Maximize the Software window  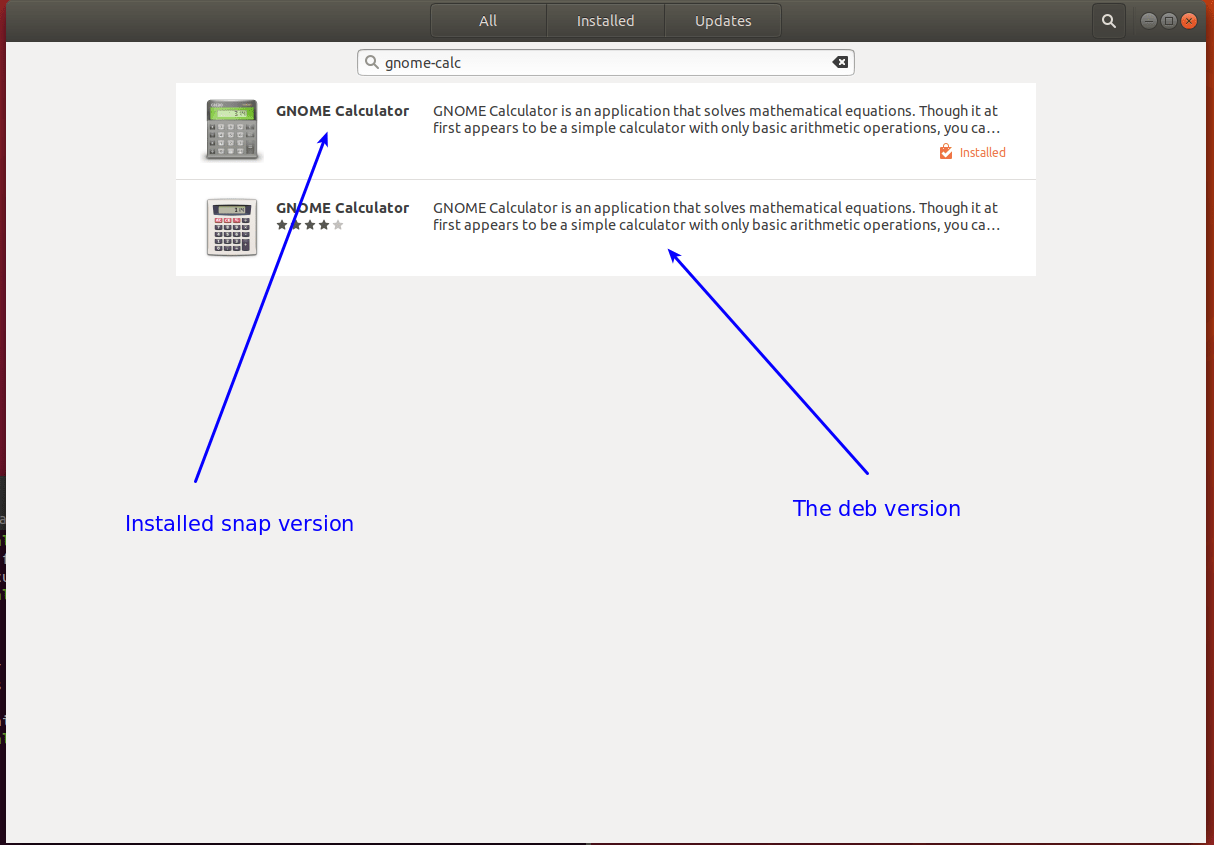pos(1168,20)
